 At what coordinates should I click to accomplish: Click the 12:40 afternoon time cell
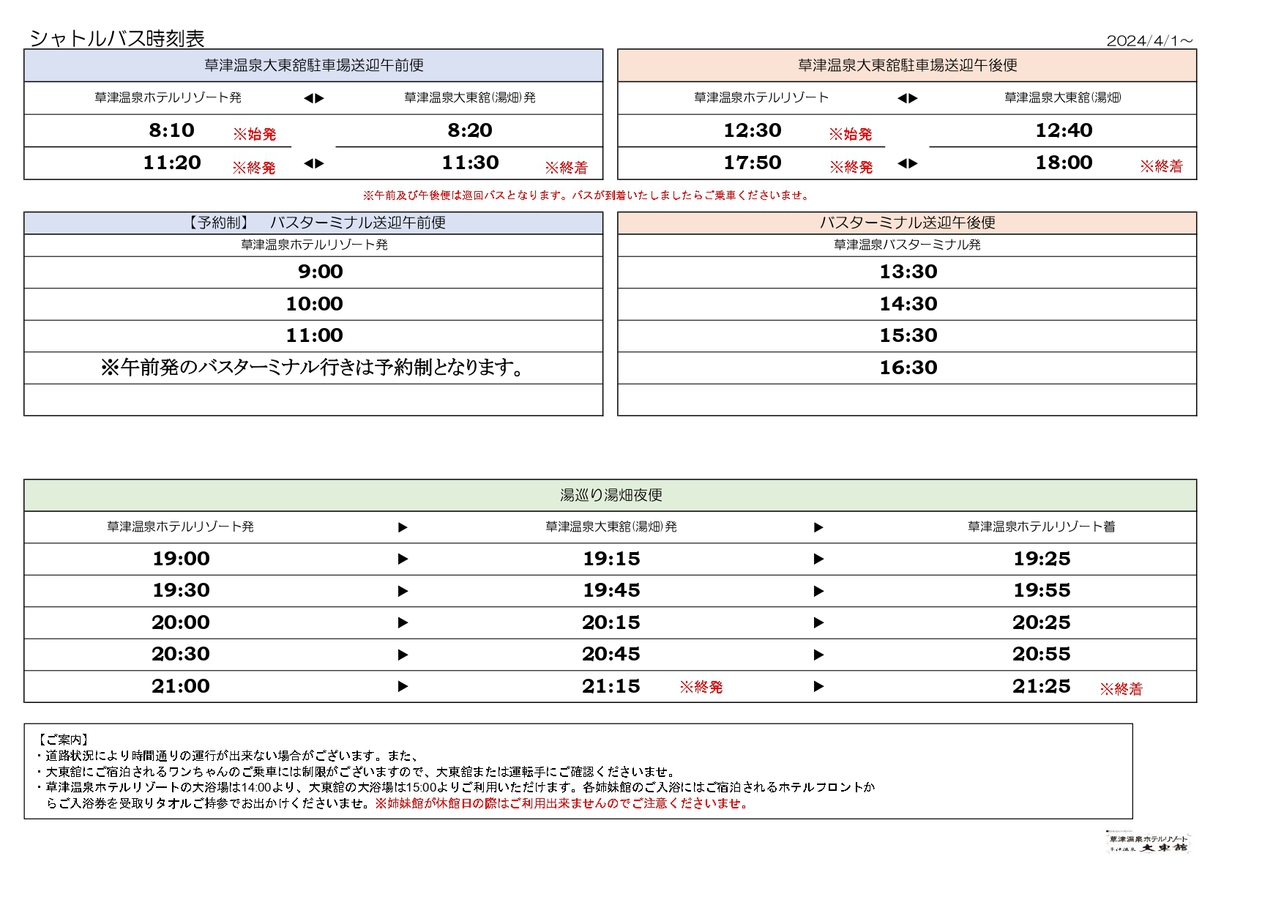[x=1063, y=130]
